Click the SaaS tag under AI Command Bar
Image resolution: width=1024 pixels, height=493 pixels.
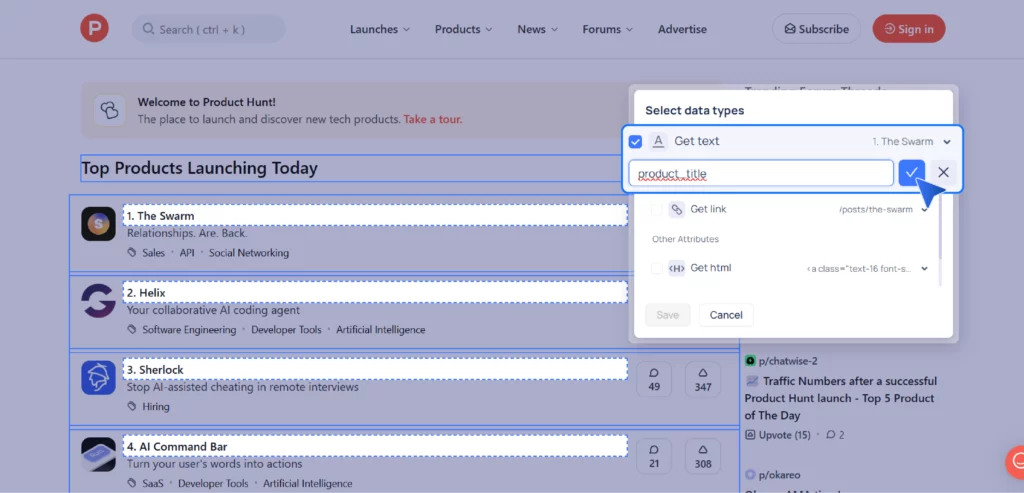pos(153,483)
